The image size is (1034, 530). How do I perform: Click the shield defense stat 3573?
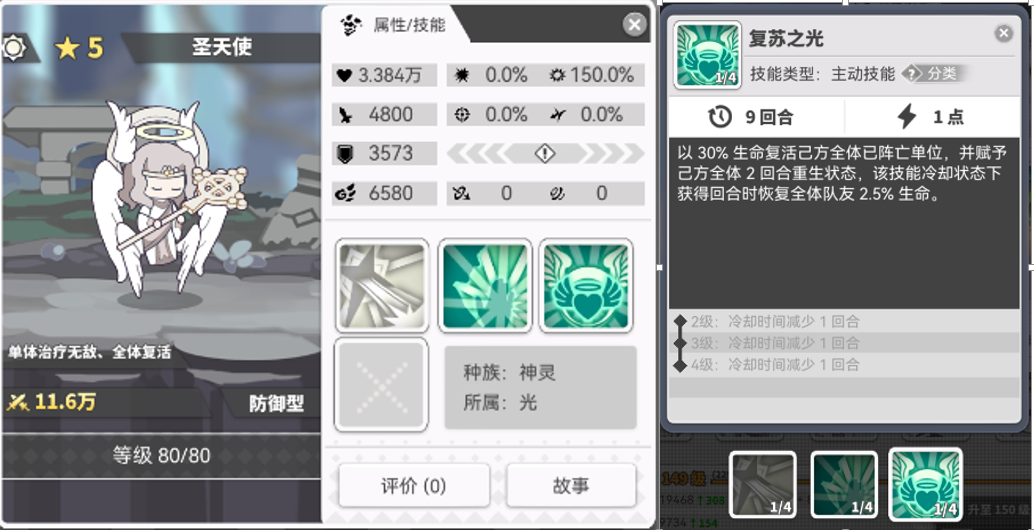[x=384, y=154]
